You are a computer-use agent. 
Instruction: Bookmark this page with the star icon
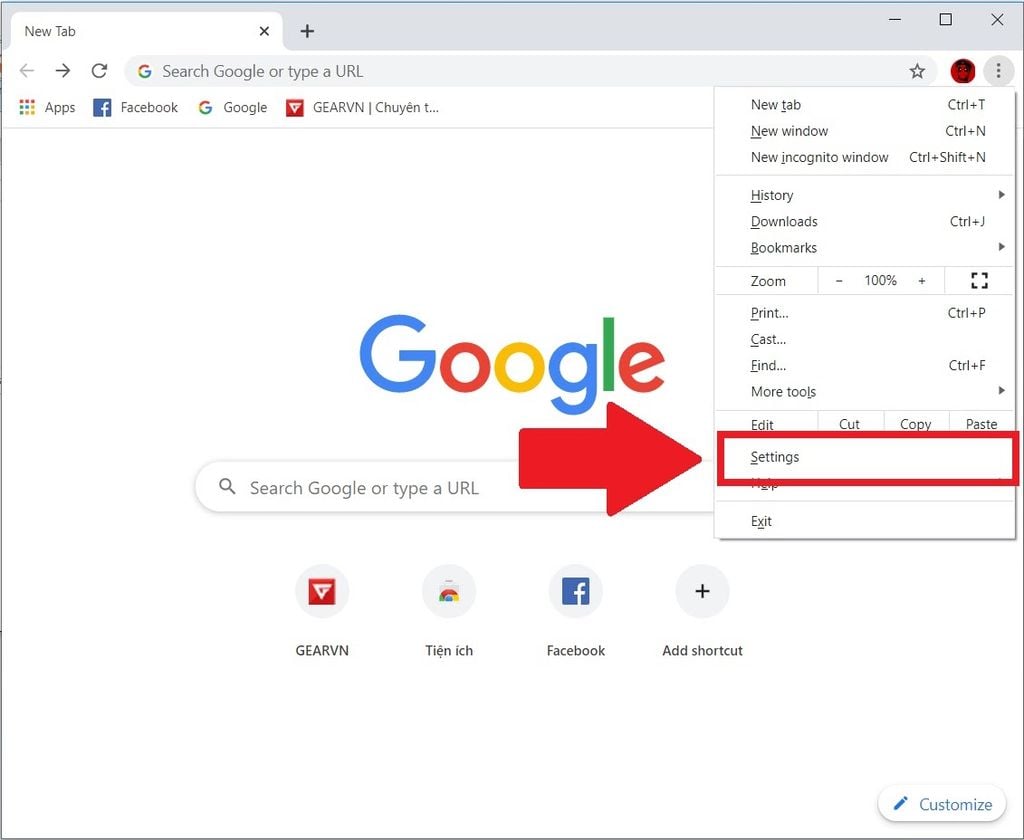(917, 71)
